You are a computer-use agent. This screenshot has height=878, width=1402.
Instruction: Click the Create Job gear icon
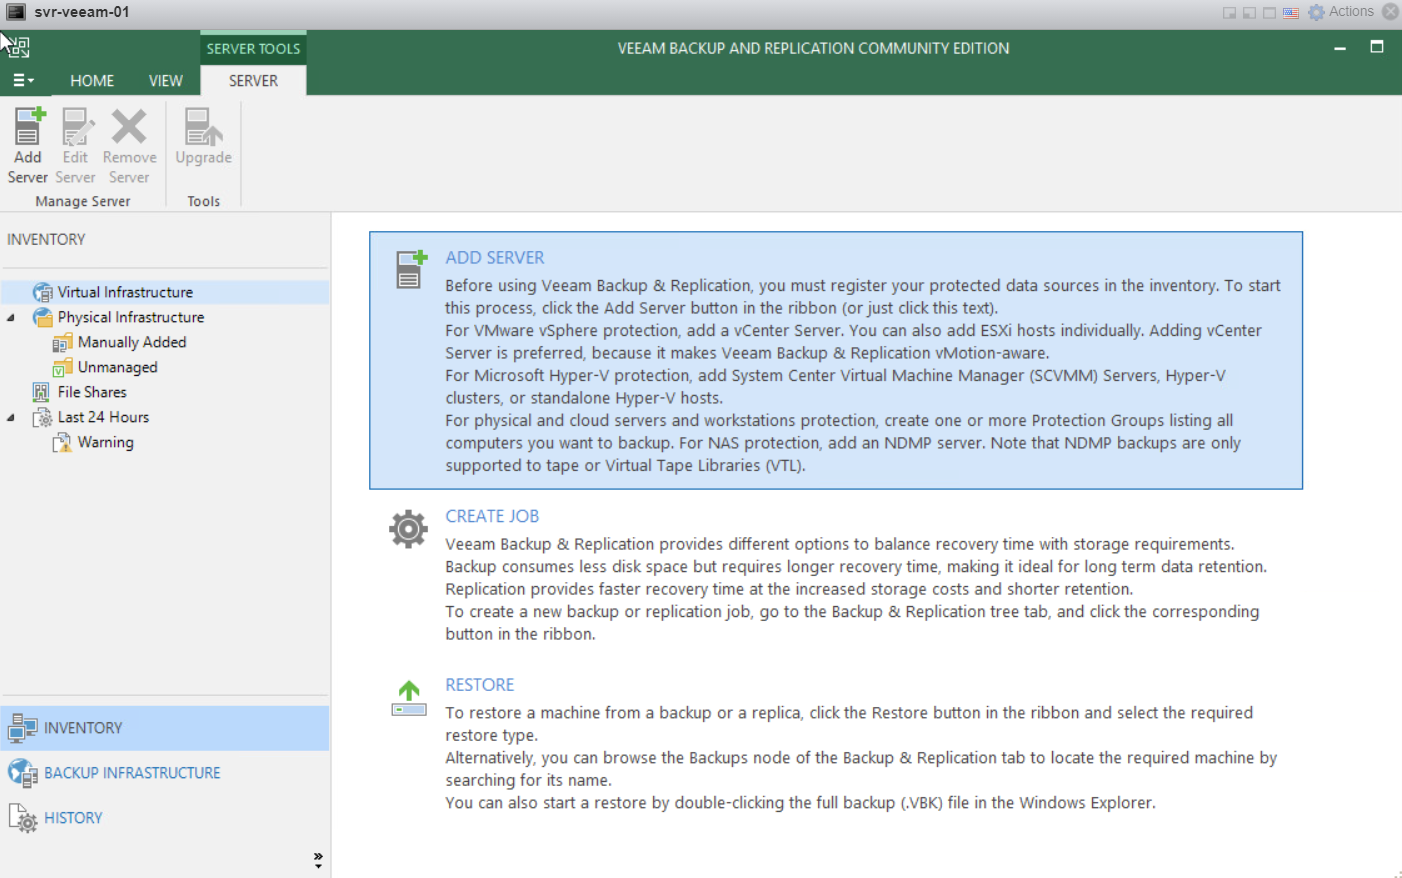408,529
